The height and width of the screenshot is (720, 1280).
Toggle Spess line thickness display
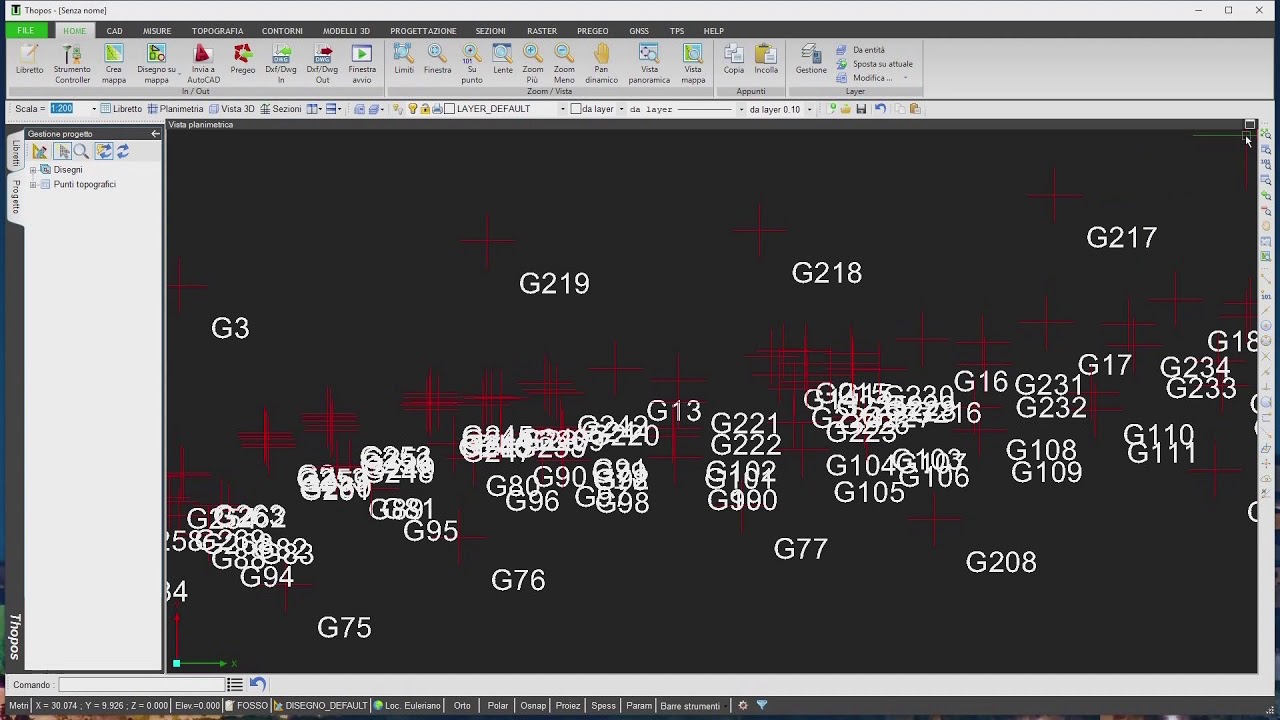(603, 705)
